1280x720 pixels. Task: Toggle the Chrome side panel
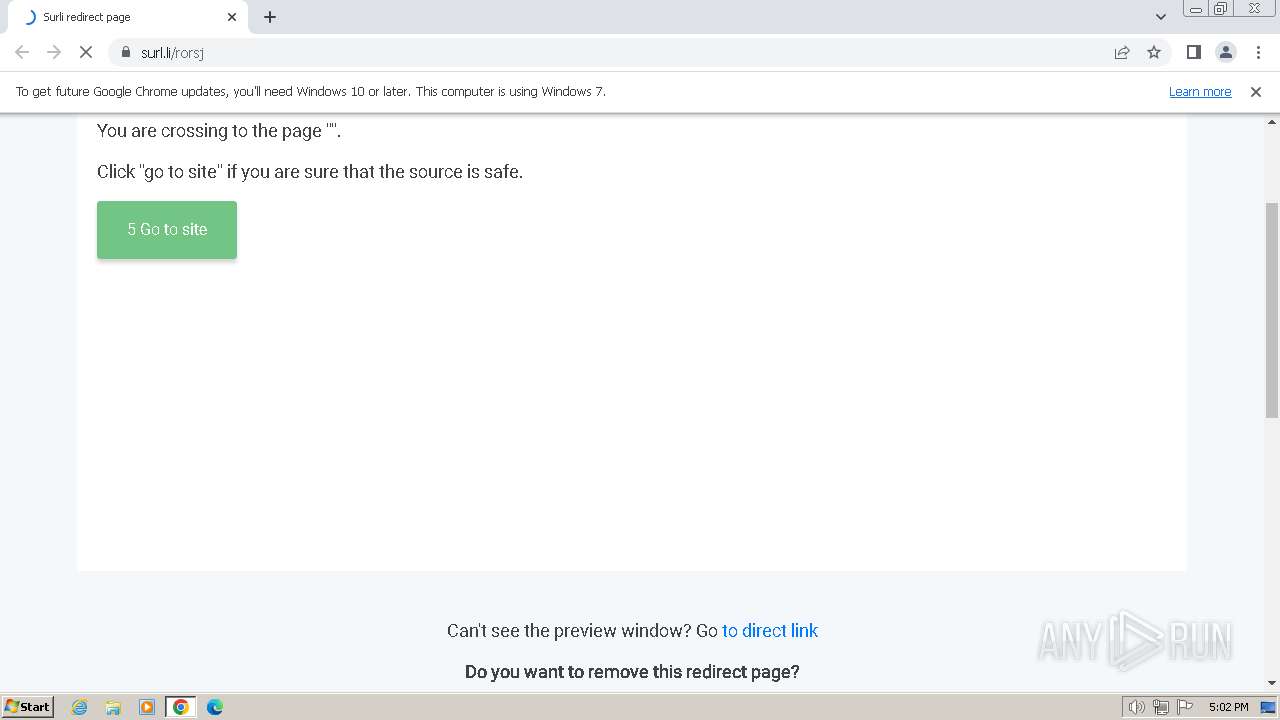[1193, 52]
